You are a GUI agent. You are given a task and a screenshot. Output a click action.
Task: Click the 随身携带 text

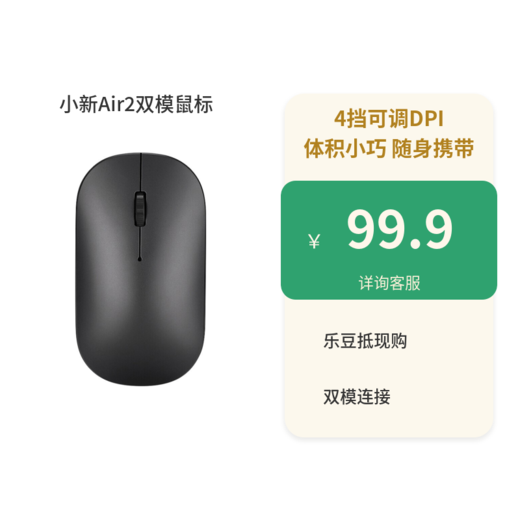click(433, 149)
